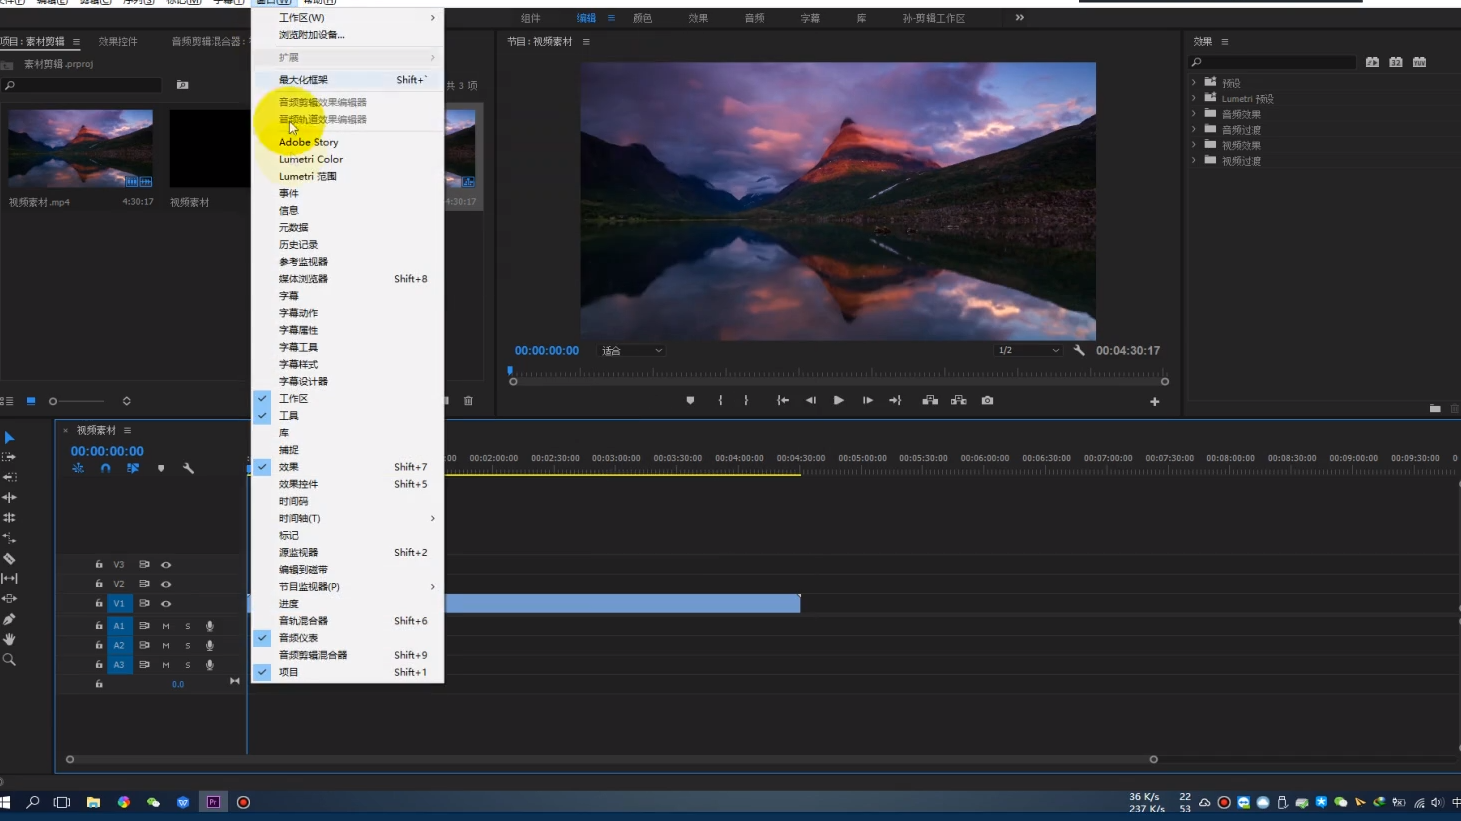Click the Add Marker icon under the monitor

pyautogui.click(x=690, y=401)
